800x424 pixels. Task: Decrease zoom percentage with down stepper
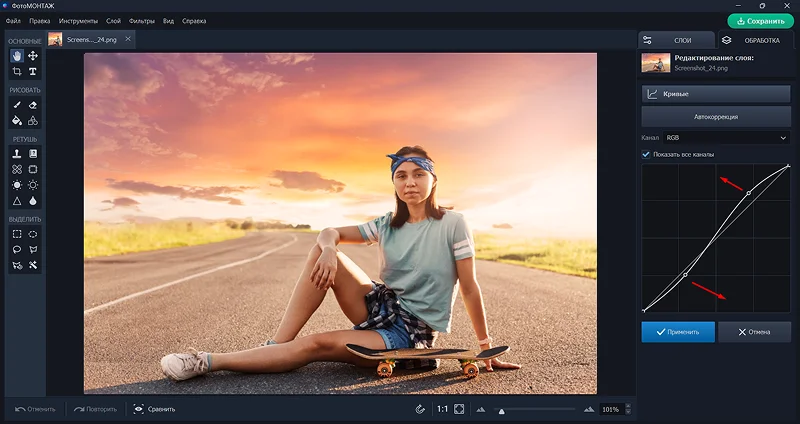click(x=628, y=412)
